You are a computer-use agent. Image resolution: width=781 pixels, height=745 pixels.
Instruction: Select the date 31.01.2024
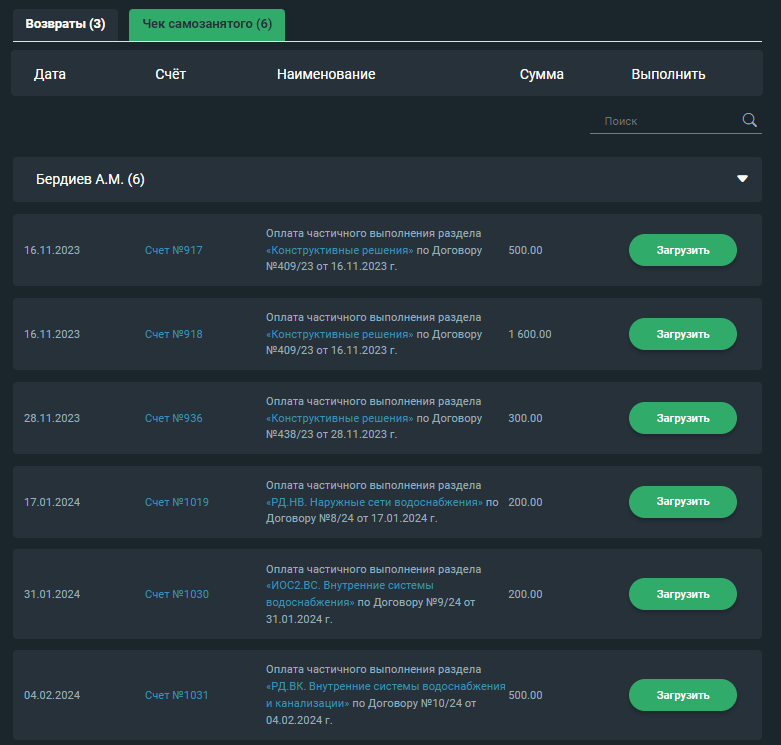pos(52,594)
